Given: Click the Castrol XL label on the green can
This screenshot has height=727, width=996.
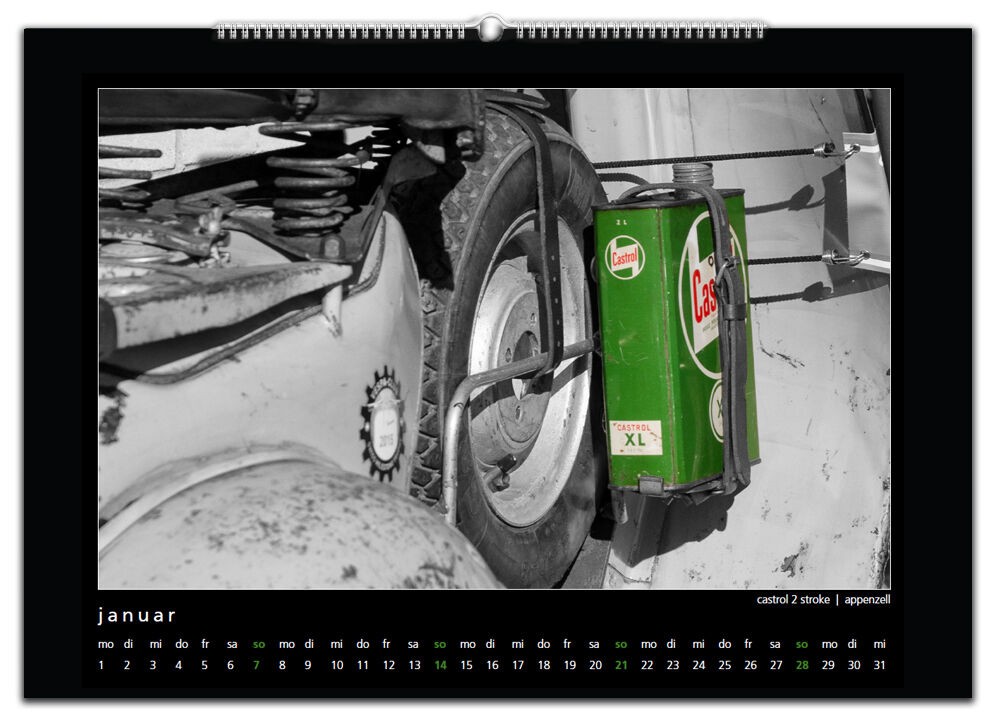Looking at the screenshot, I should click(x=636, y=437).
